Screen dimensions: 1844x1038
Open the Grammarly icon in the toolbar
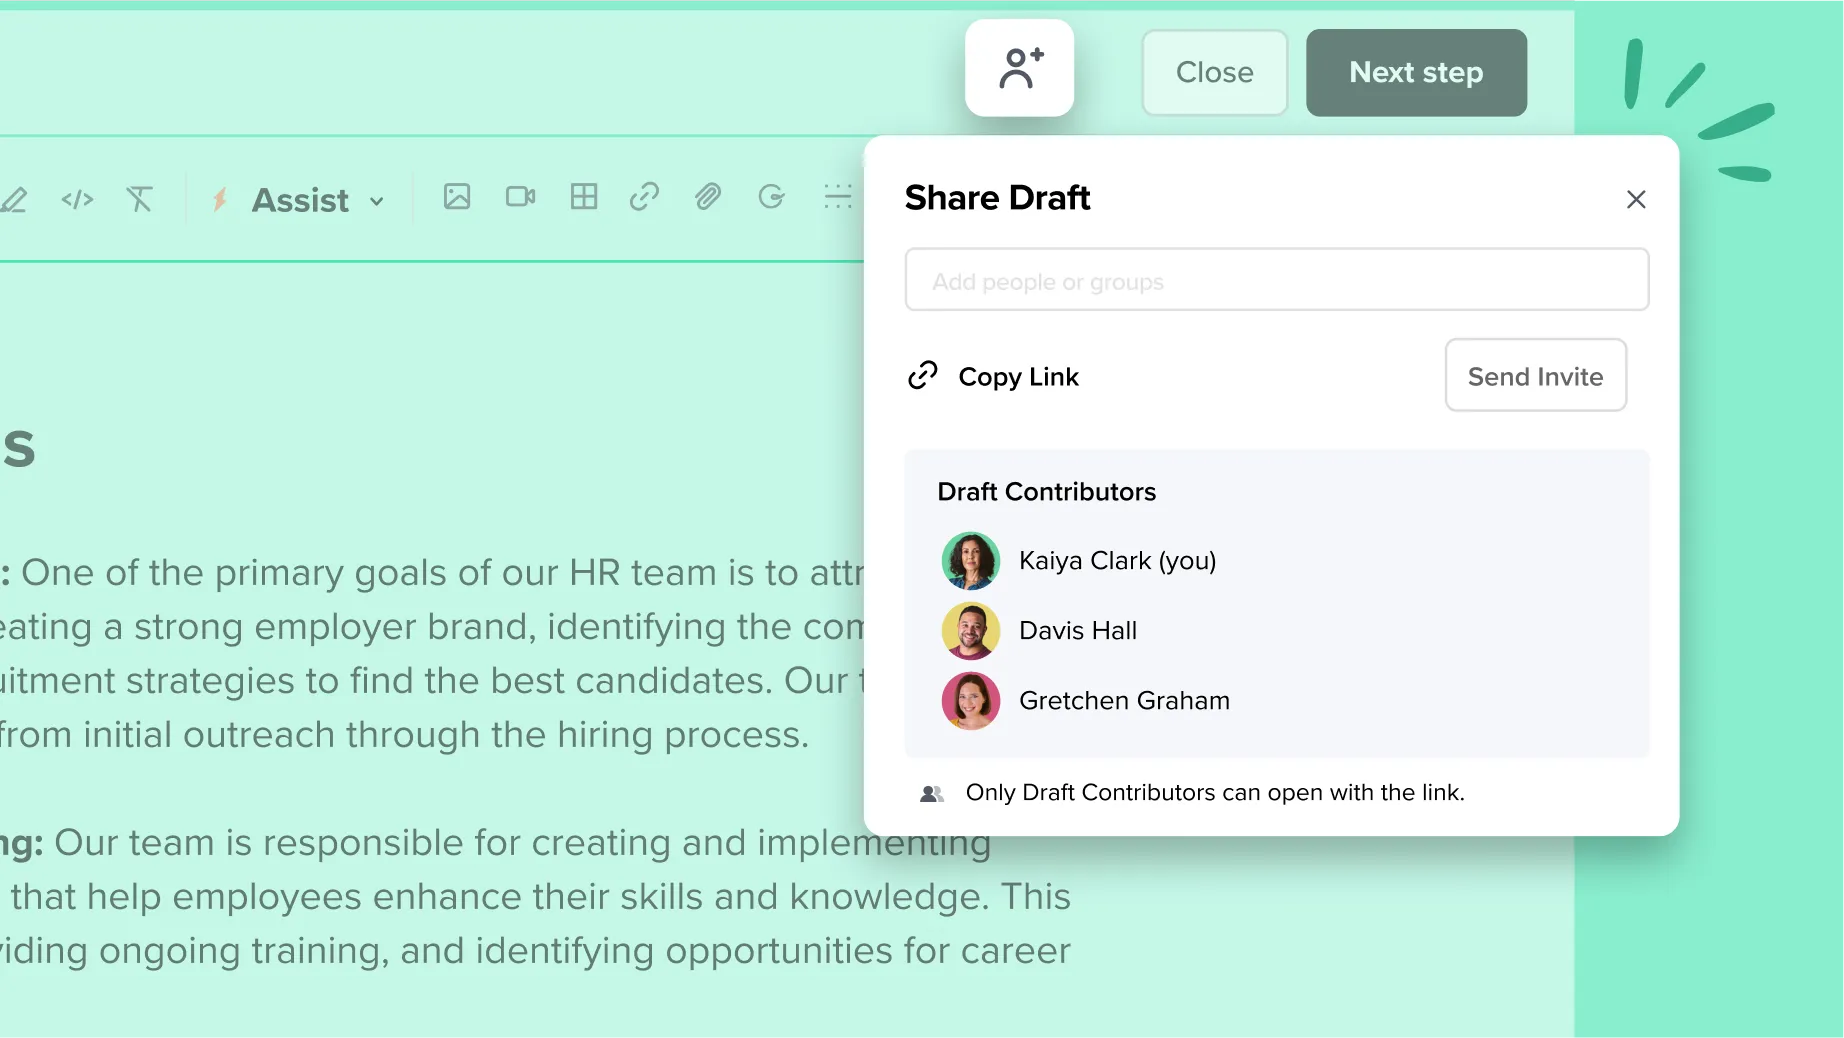(772, 197)
